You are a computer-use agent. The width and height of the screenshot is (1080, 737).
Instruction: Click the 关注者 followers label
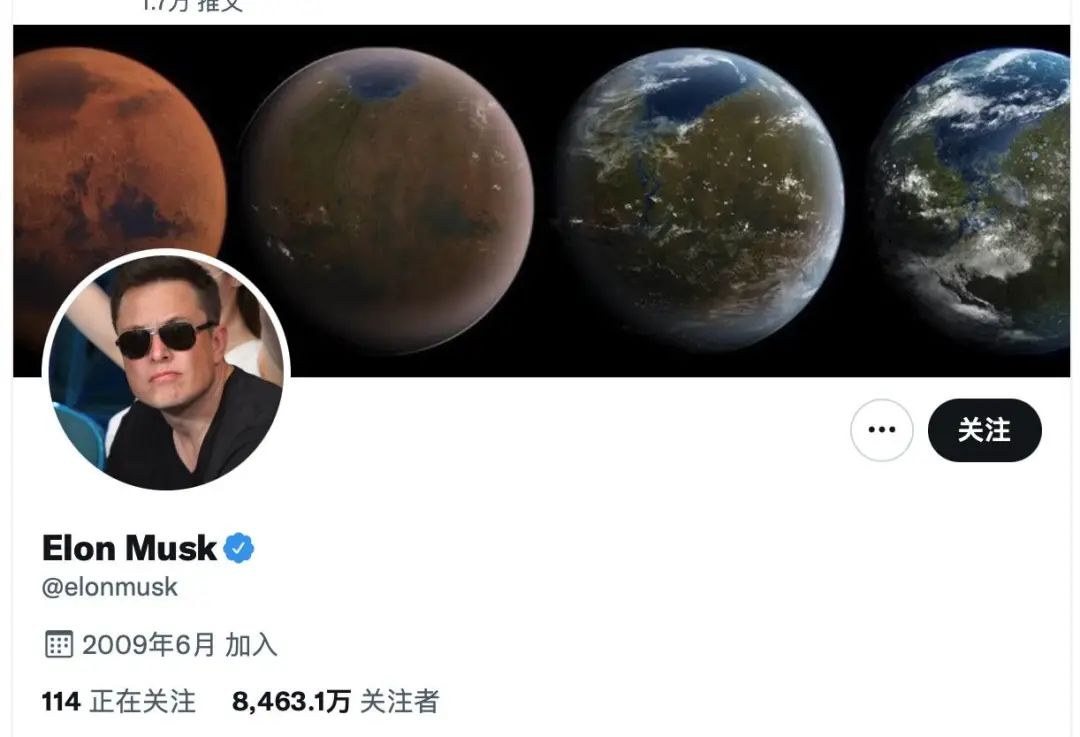tap(399, 701)
